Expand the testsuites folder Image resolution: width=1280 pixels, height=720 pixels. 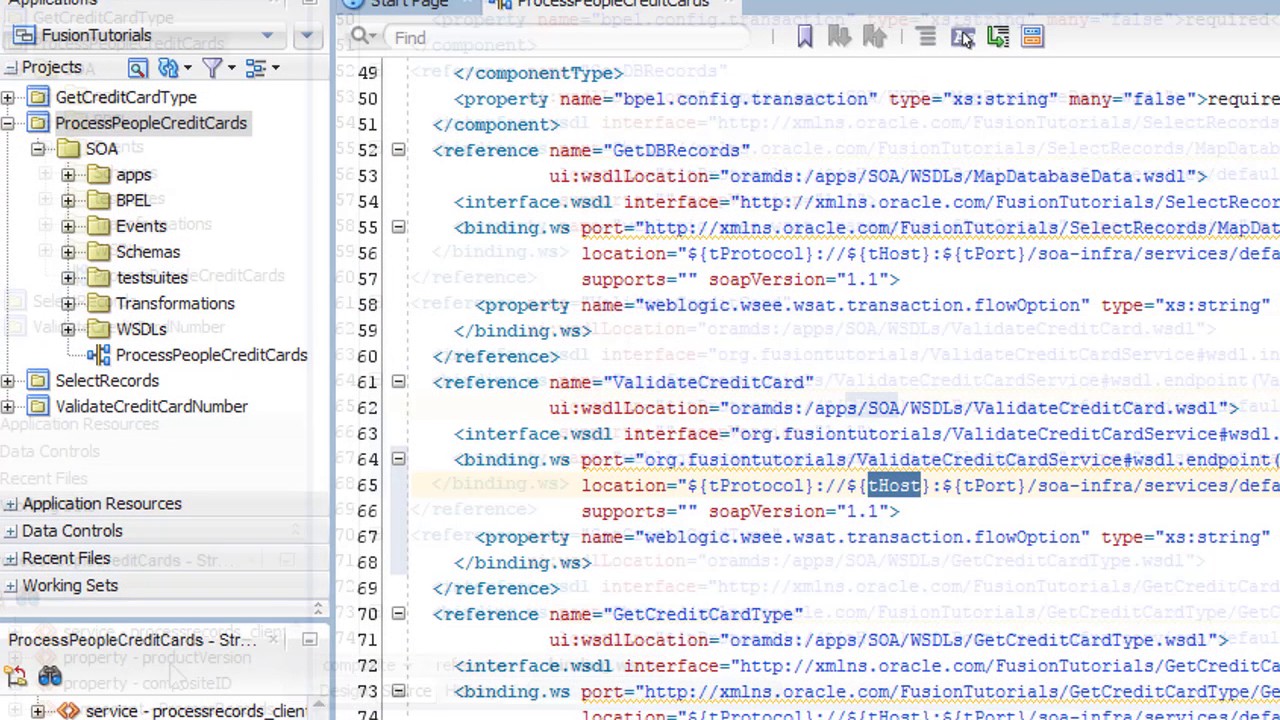pyautogui.click(x=68, y=278)
